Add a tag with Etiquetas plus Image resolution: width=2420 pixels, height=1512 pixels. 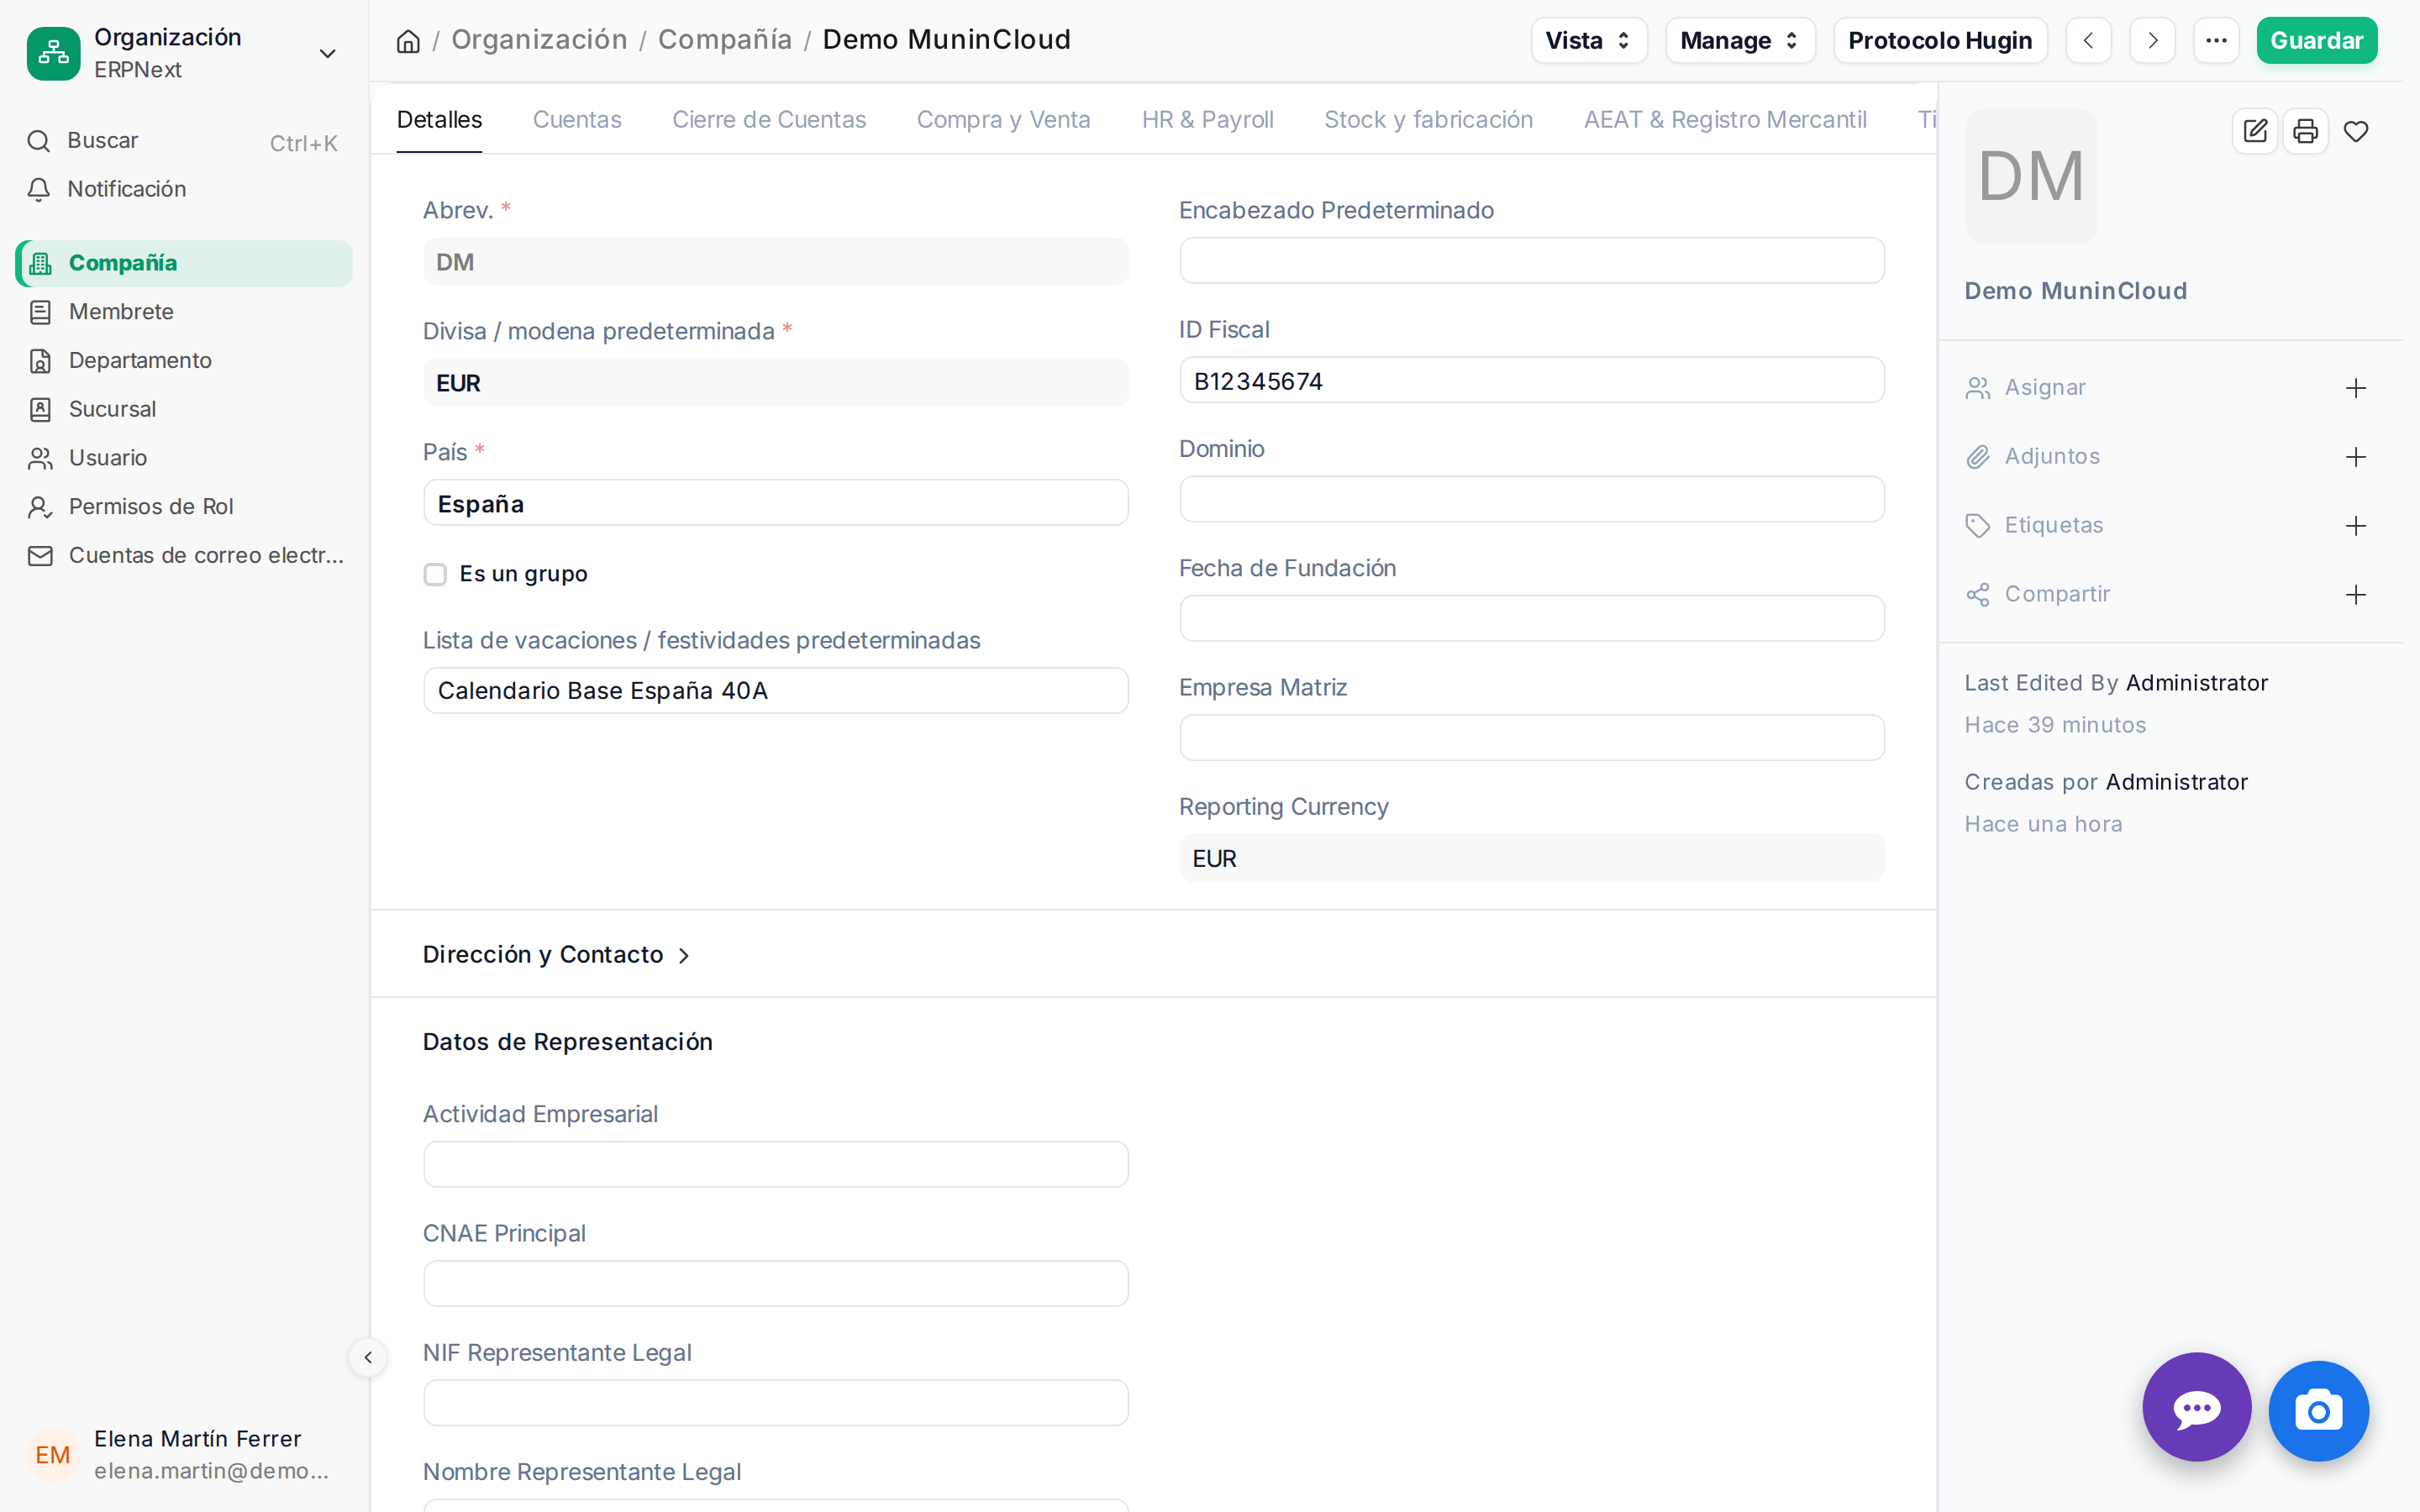coord(2356,526)
